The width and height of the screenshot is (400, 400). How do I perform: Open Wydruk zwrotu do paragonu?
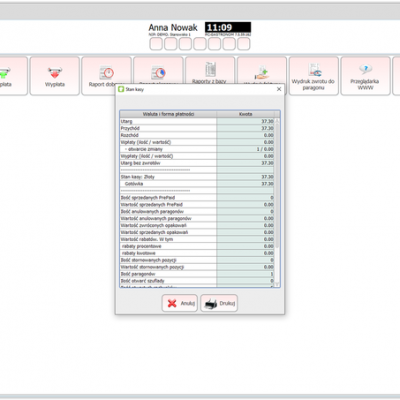314,76
